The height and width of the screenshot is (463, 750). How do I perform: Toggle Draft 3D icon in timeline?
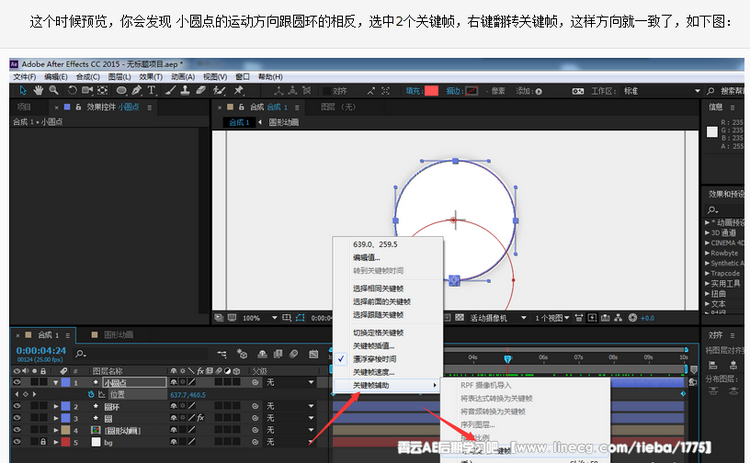coord(242,354)
